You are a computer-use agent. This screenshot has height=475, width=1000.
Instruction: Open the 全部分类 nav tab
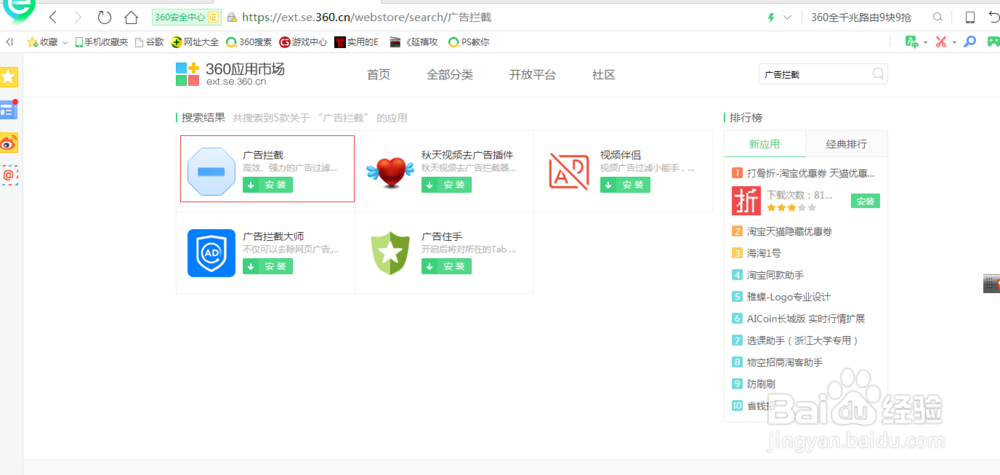pyautogui.click(x=450, y=75)
